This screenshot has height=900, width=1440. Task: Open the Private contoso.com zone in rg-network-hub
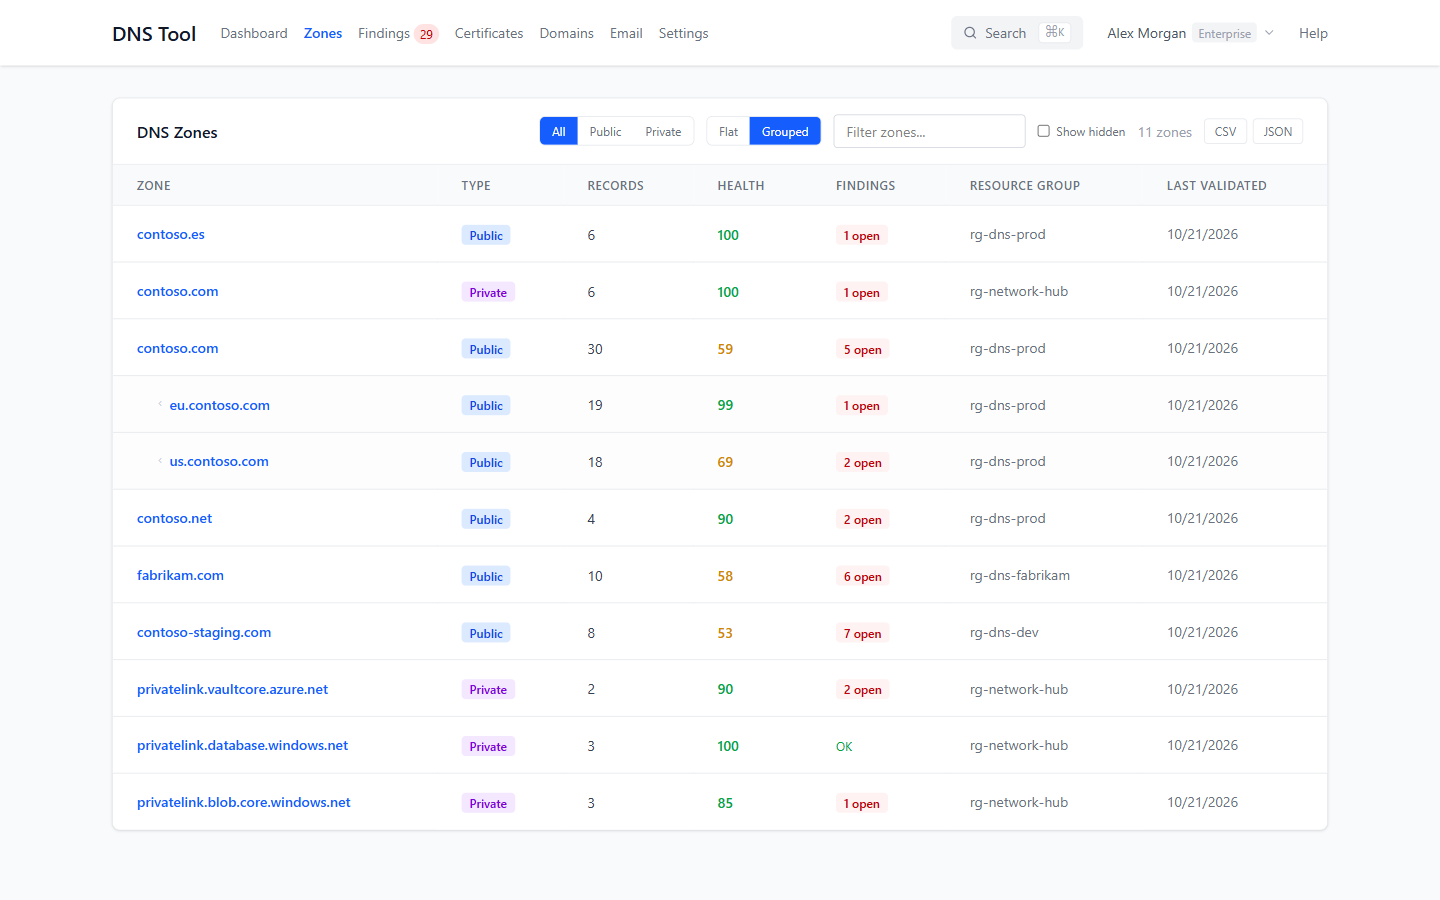click(x=178, y=291)
